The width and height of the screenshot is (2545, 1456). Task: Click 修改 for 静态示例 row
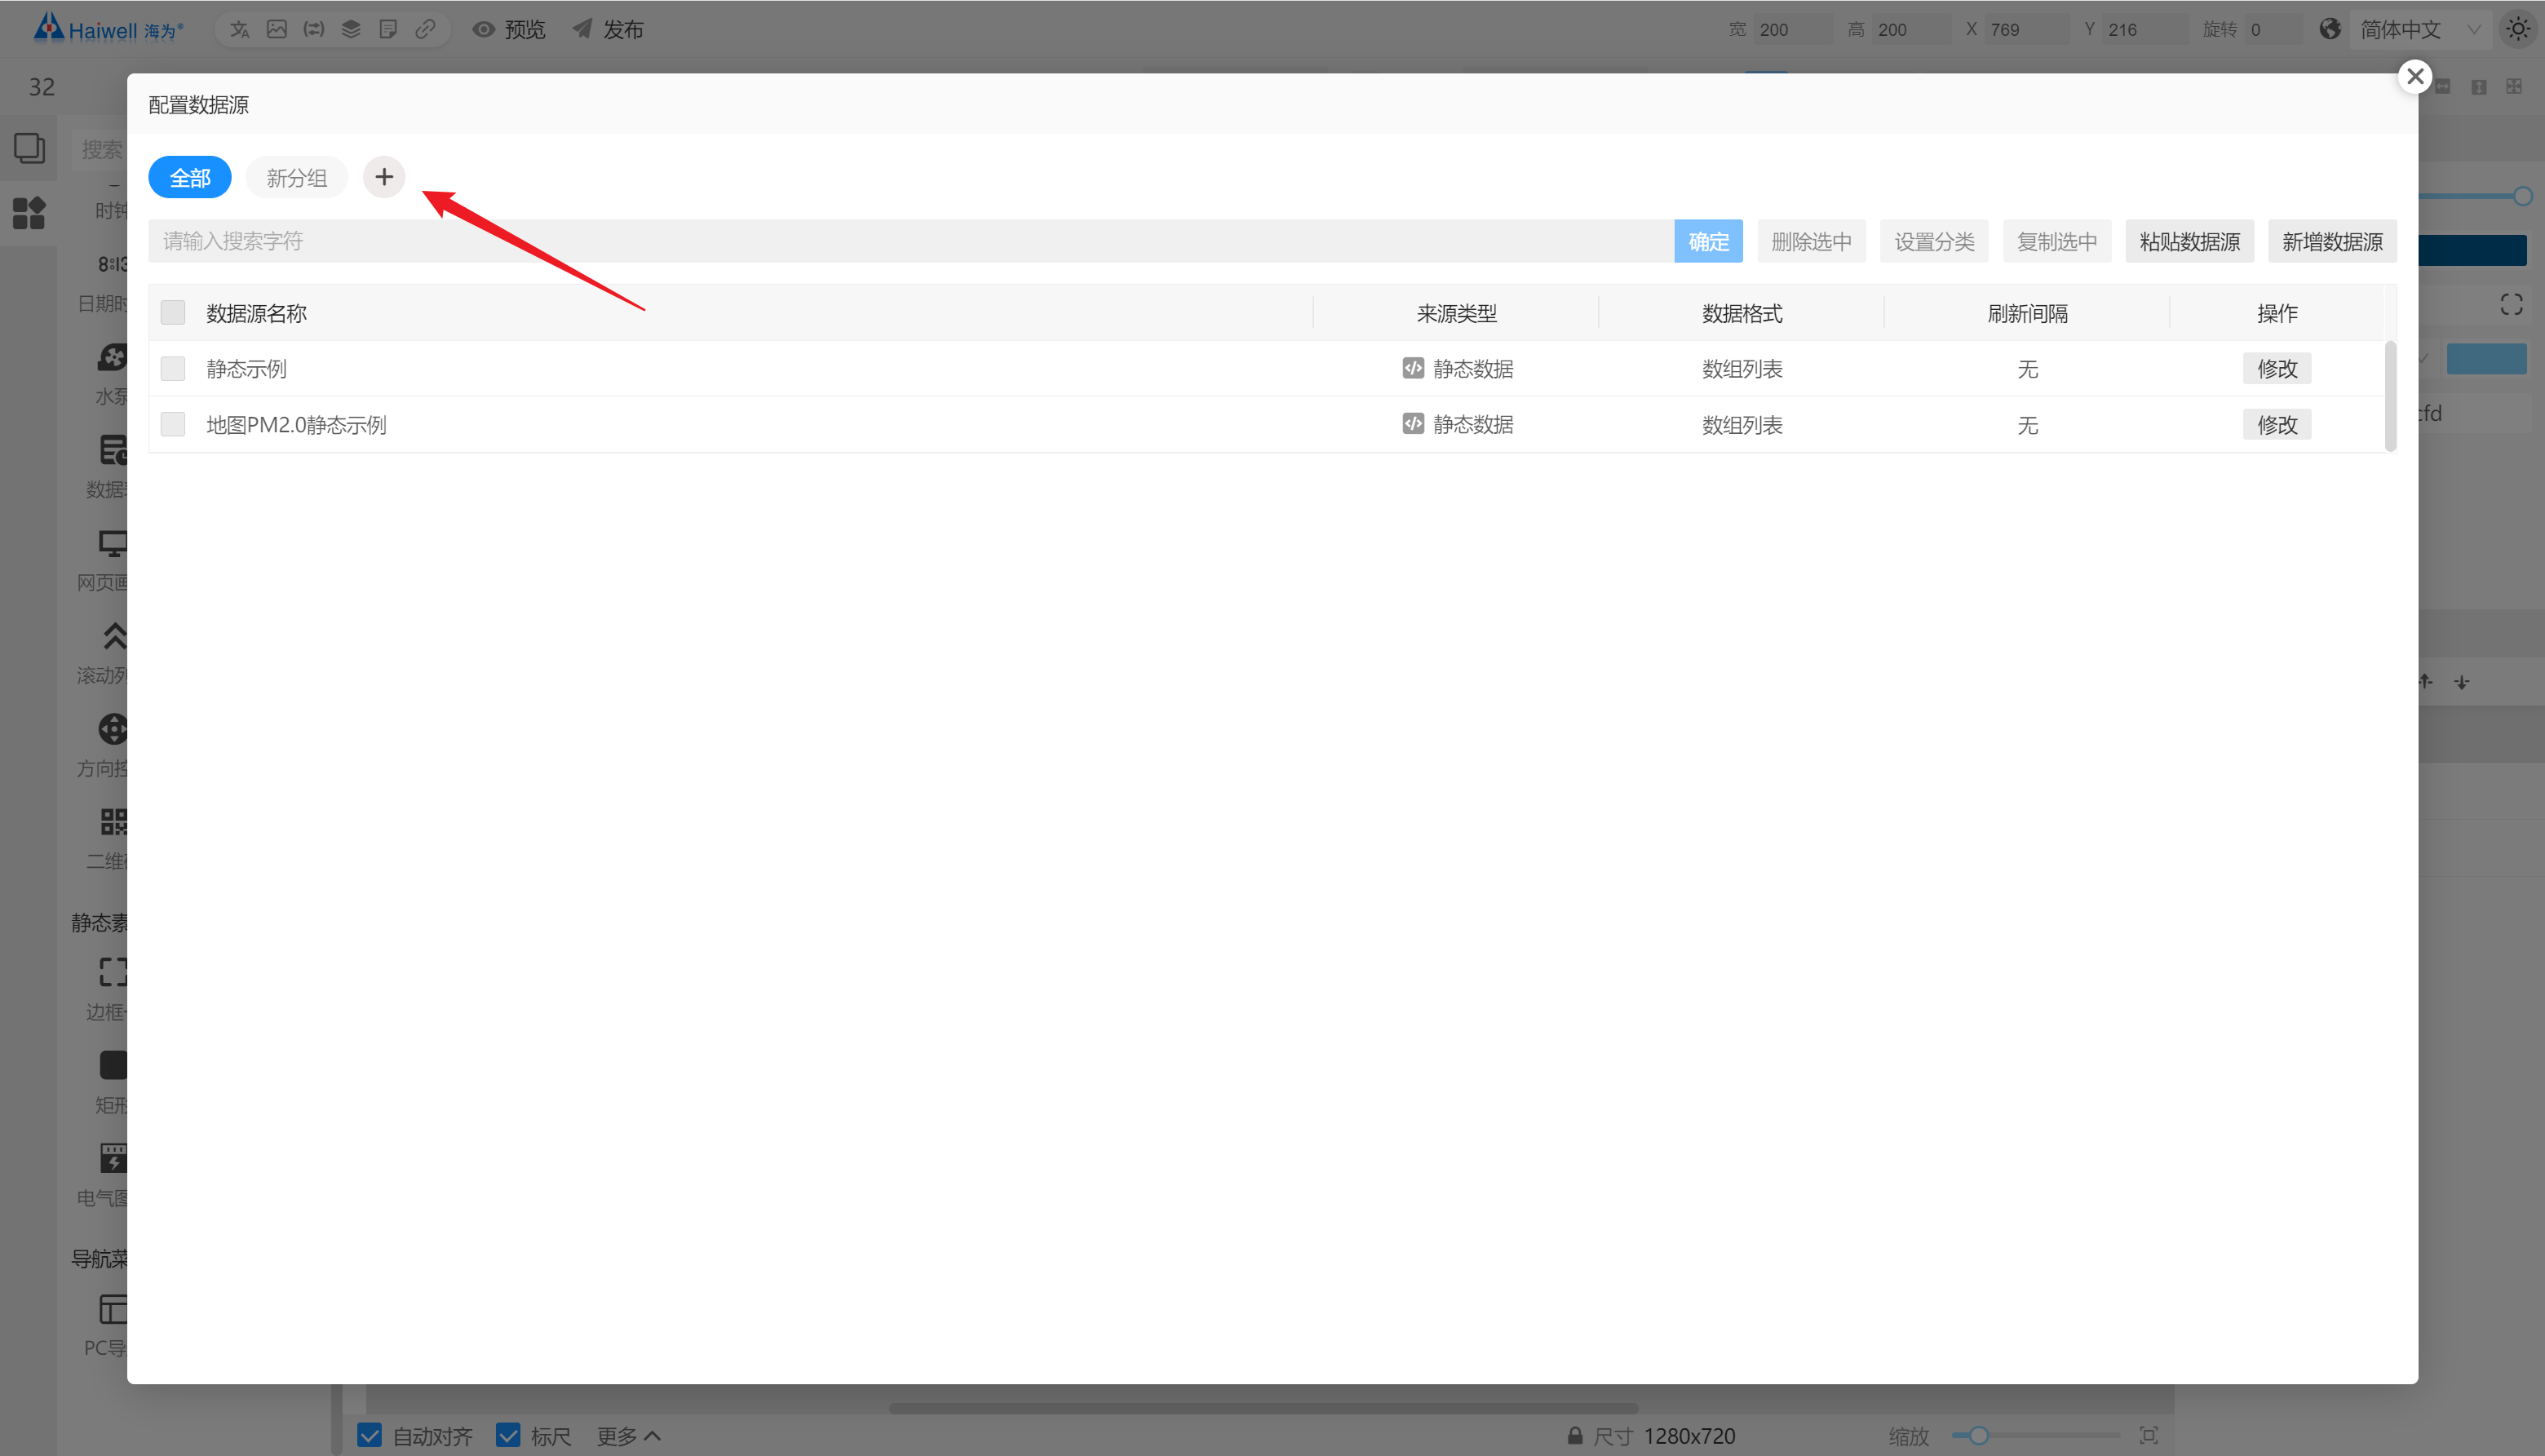[x=2277, y=369]
